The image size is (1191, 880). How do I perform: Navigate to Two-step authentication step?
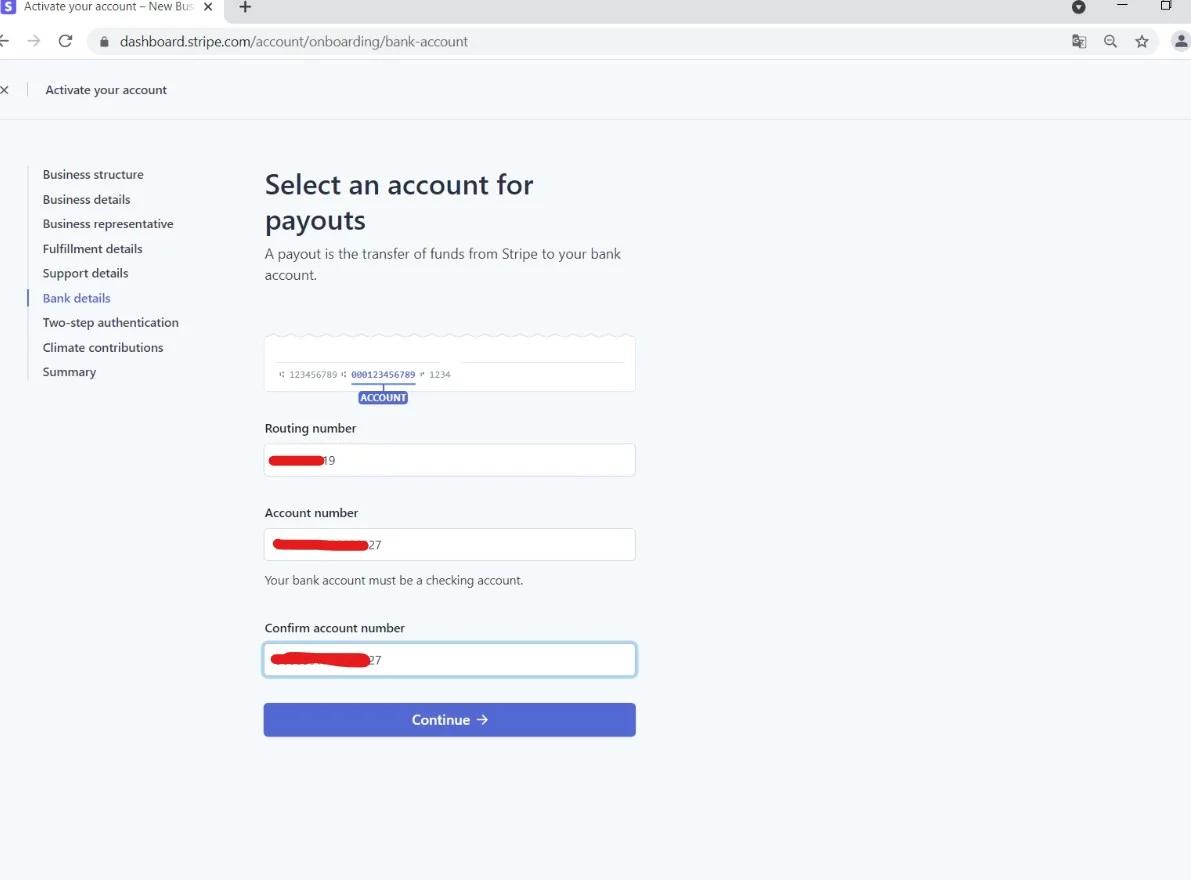click(x=110, y=323)
